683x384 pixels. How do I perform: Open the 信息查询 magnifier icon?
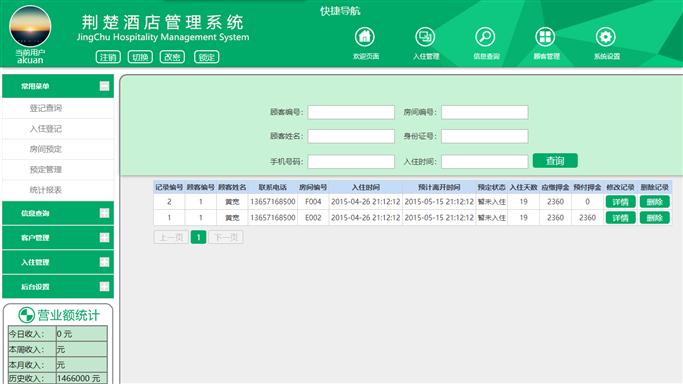[x=485, y=37]
